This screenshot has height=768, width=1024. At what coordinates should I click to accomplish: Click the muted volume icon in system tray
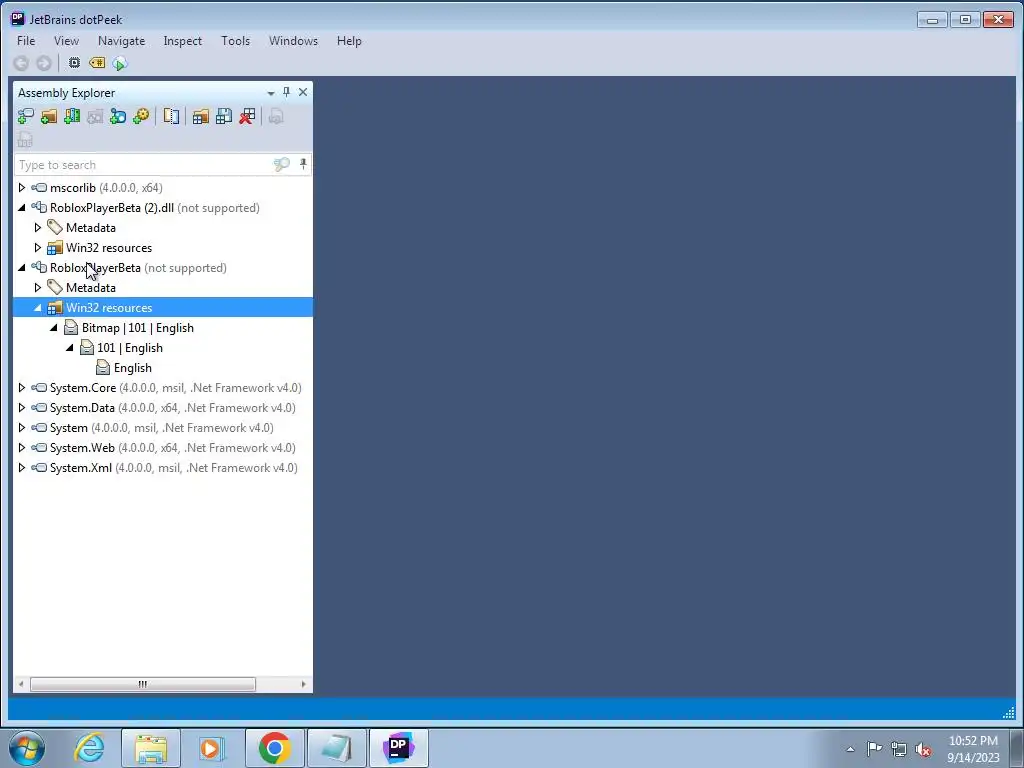[923, 749]
